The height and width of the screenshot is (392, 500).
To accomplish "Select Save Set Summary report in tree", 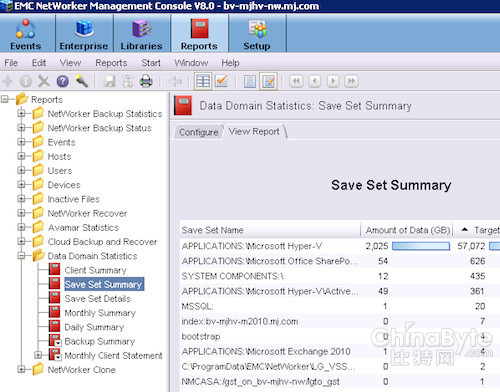I will pyautogui.click(x=104, y=284).
